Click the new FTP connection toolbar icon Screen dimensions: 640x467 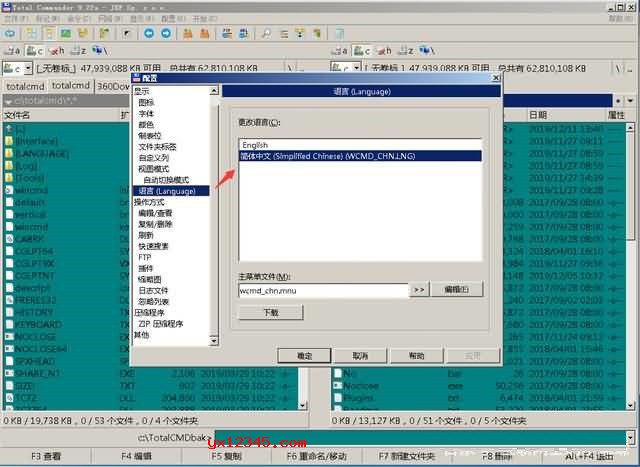pyautogui.click(x=244, y=33)
